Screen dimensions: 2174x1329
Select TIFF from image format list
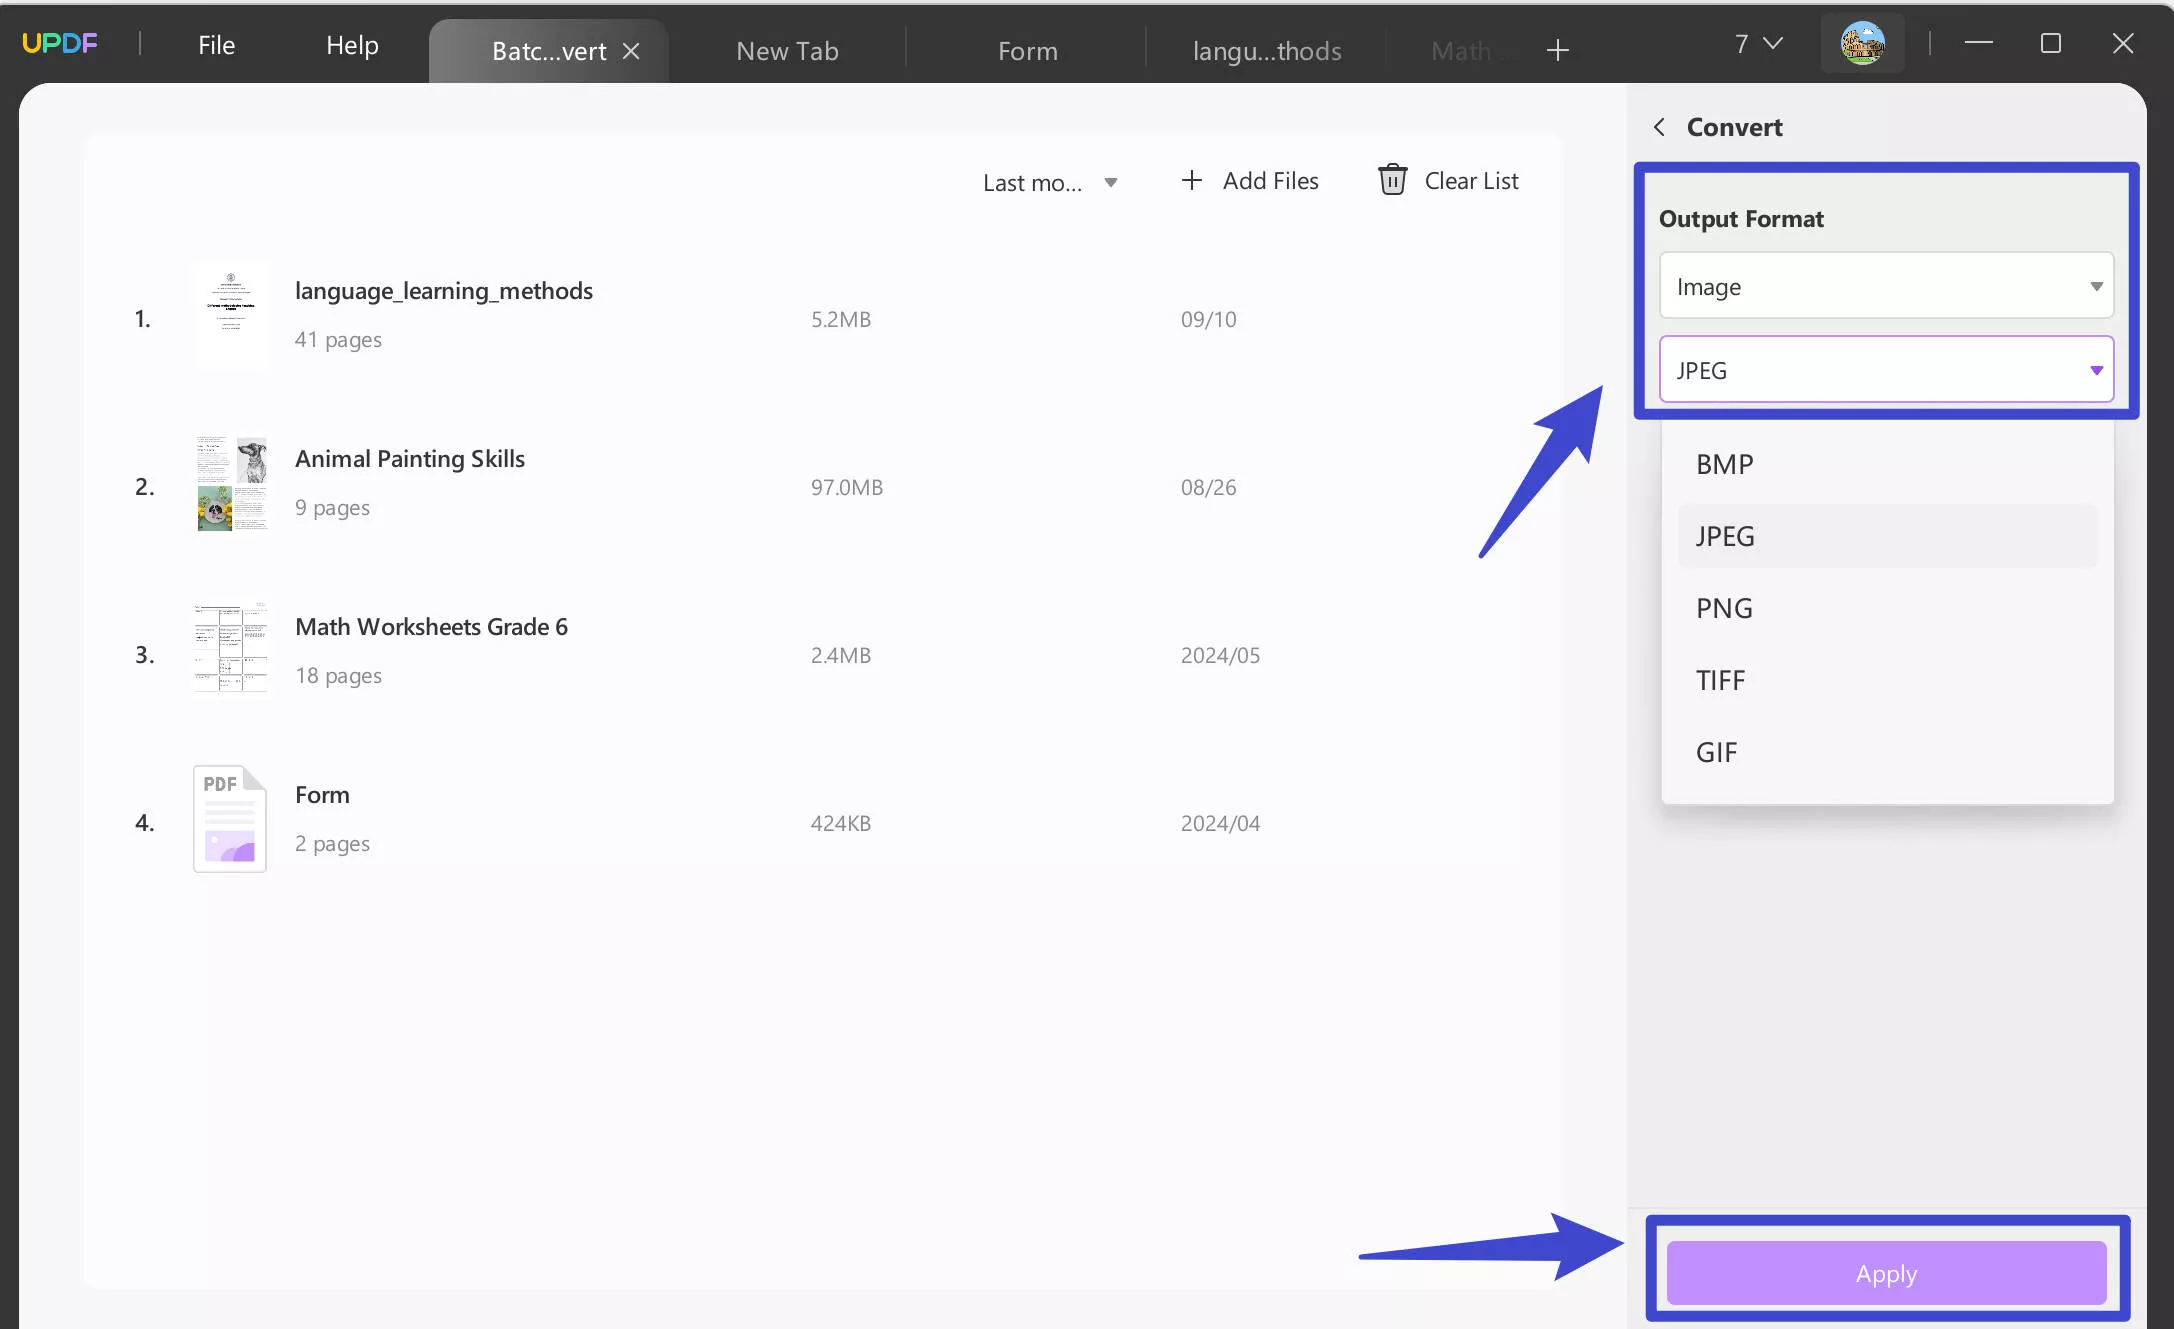coord(1721,678)
